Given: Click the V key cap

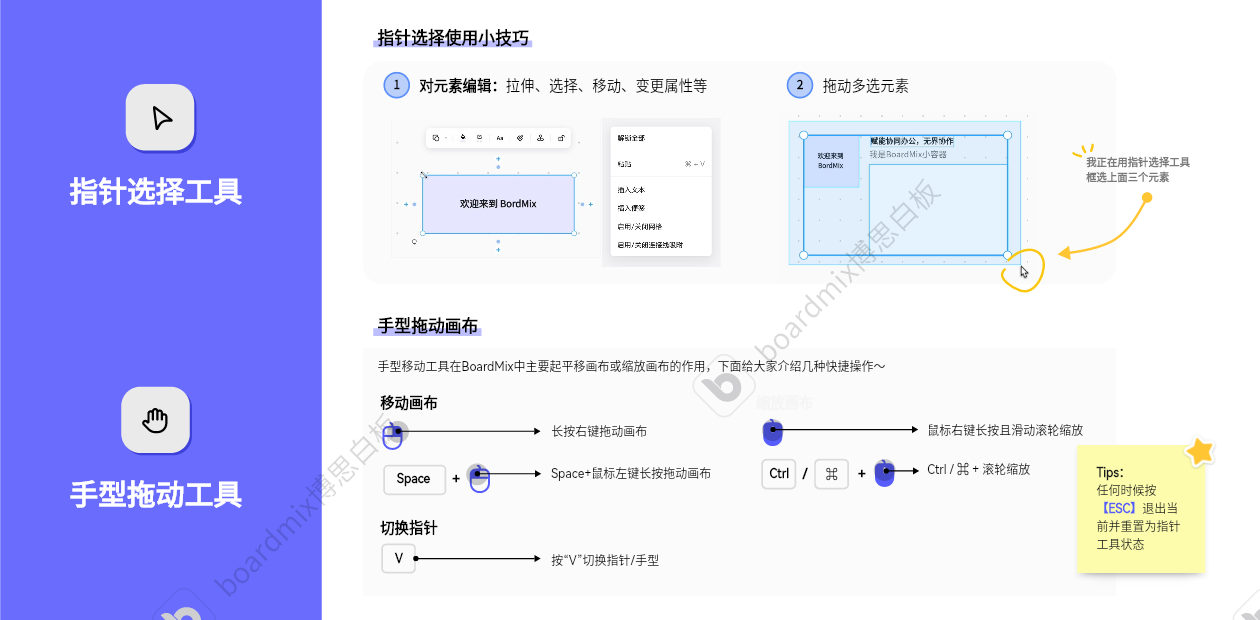Looking at the screenshot, I should [x=398, y=559].
